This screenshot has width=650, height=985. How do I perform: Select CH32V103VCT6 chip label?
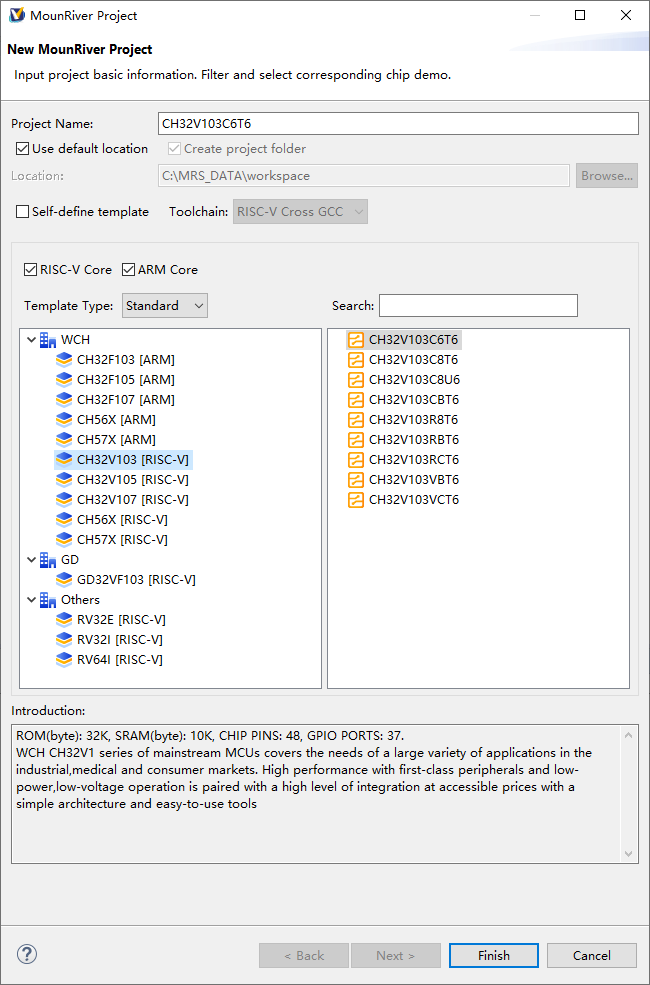pyautogui.click(x=414, y=500)
